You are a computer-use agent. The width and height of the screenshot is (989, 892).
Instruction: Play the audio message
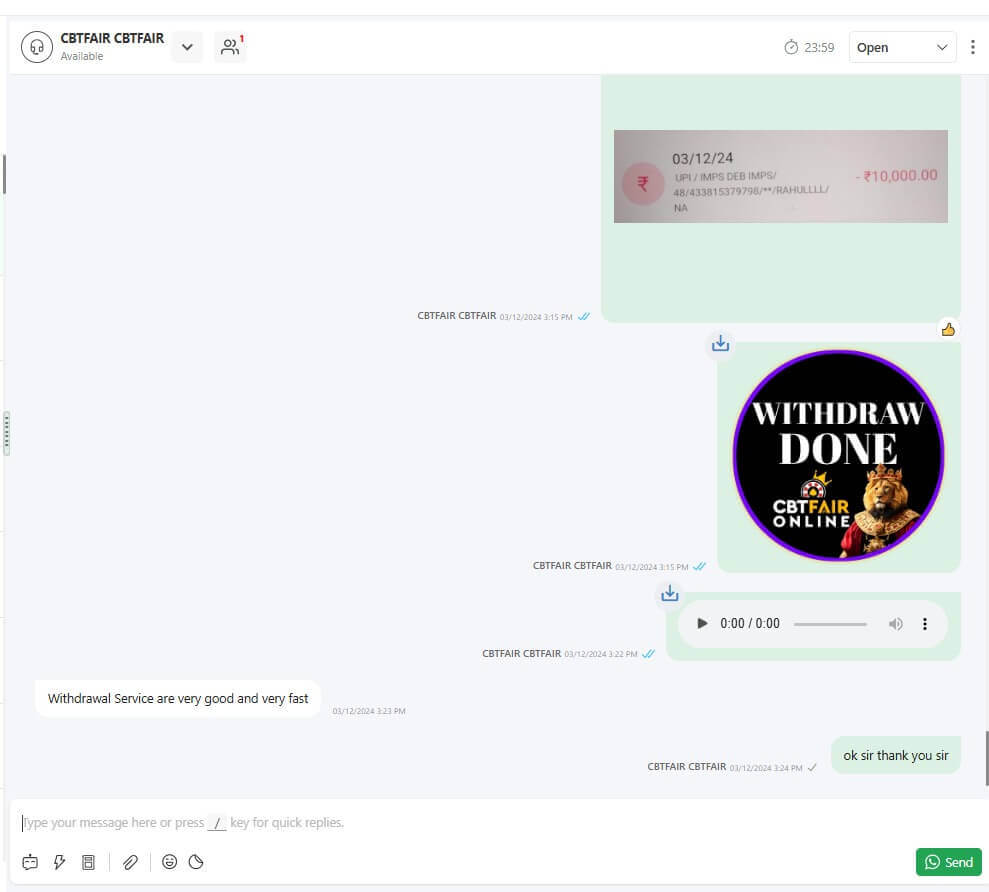coord(702,623)
